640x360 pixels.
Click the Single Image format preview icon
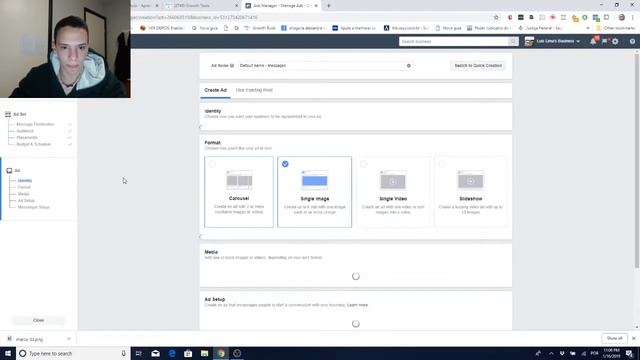point(315,180)
